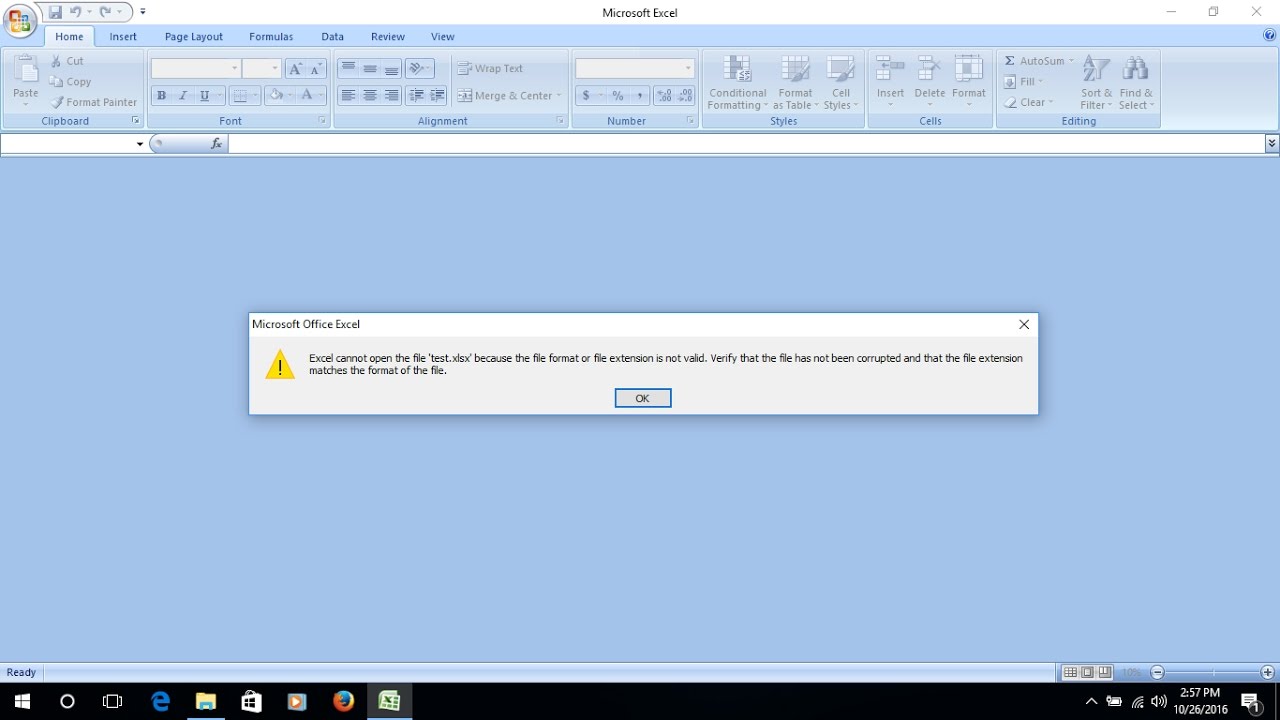Select the Format Painter brush
This screenshot has height=720, width=1280.
pyautogui.click(x=93, y=102)
